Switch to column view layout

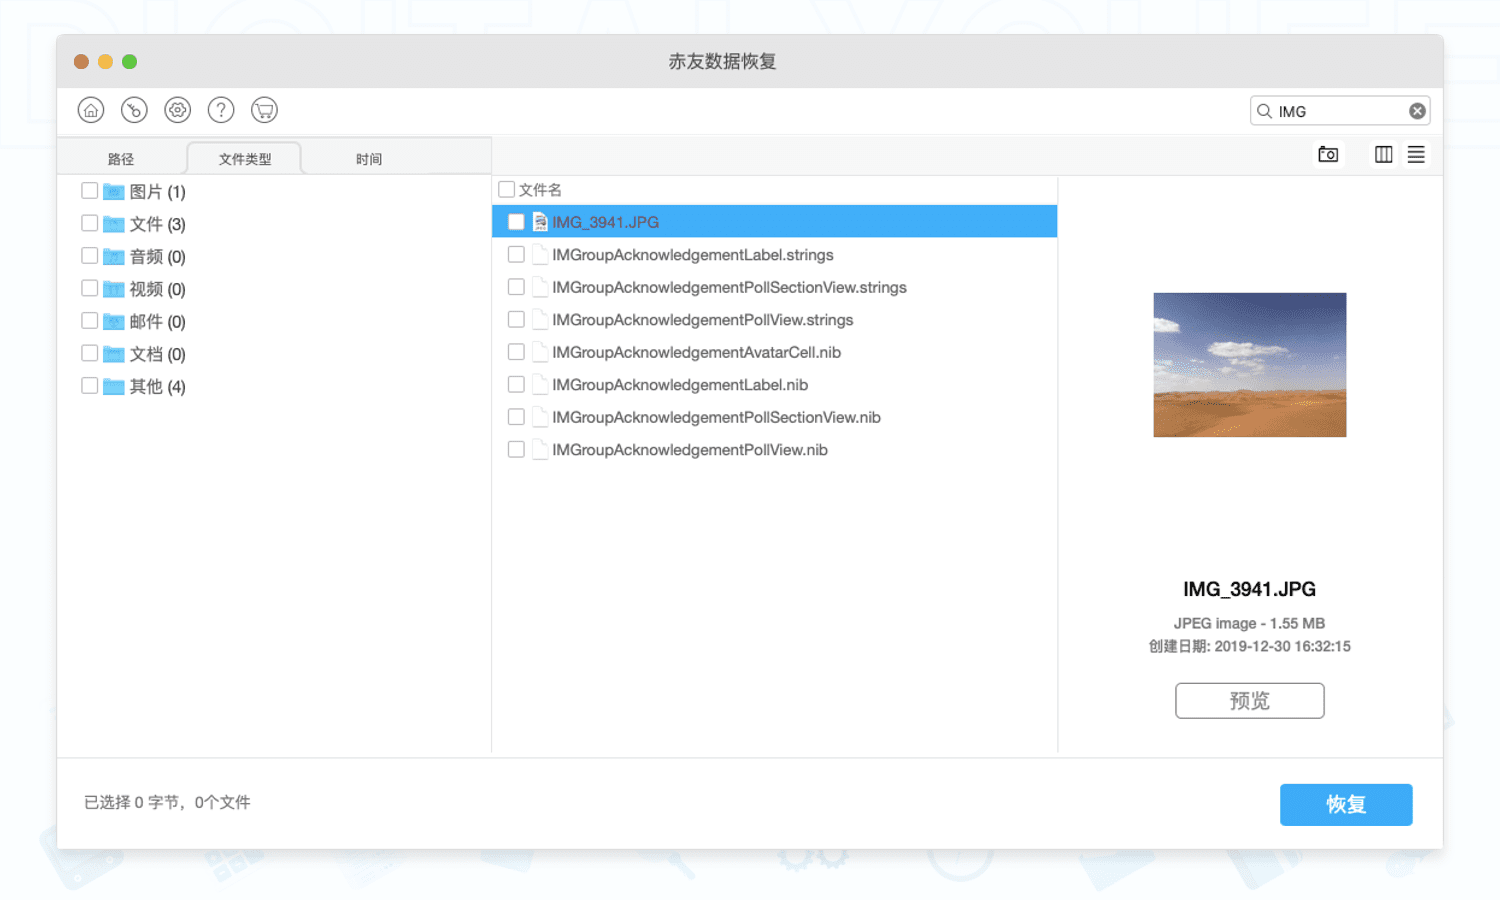click(x=1383, y=154)
